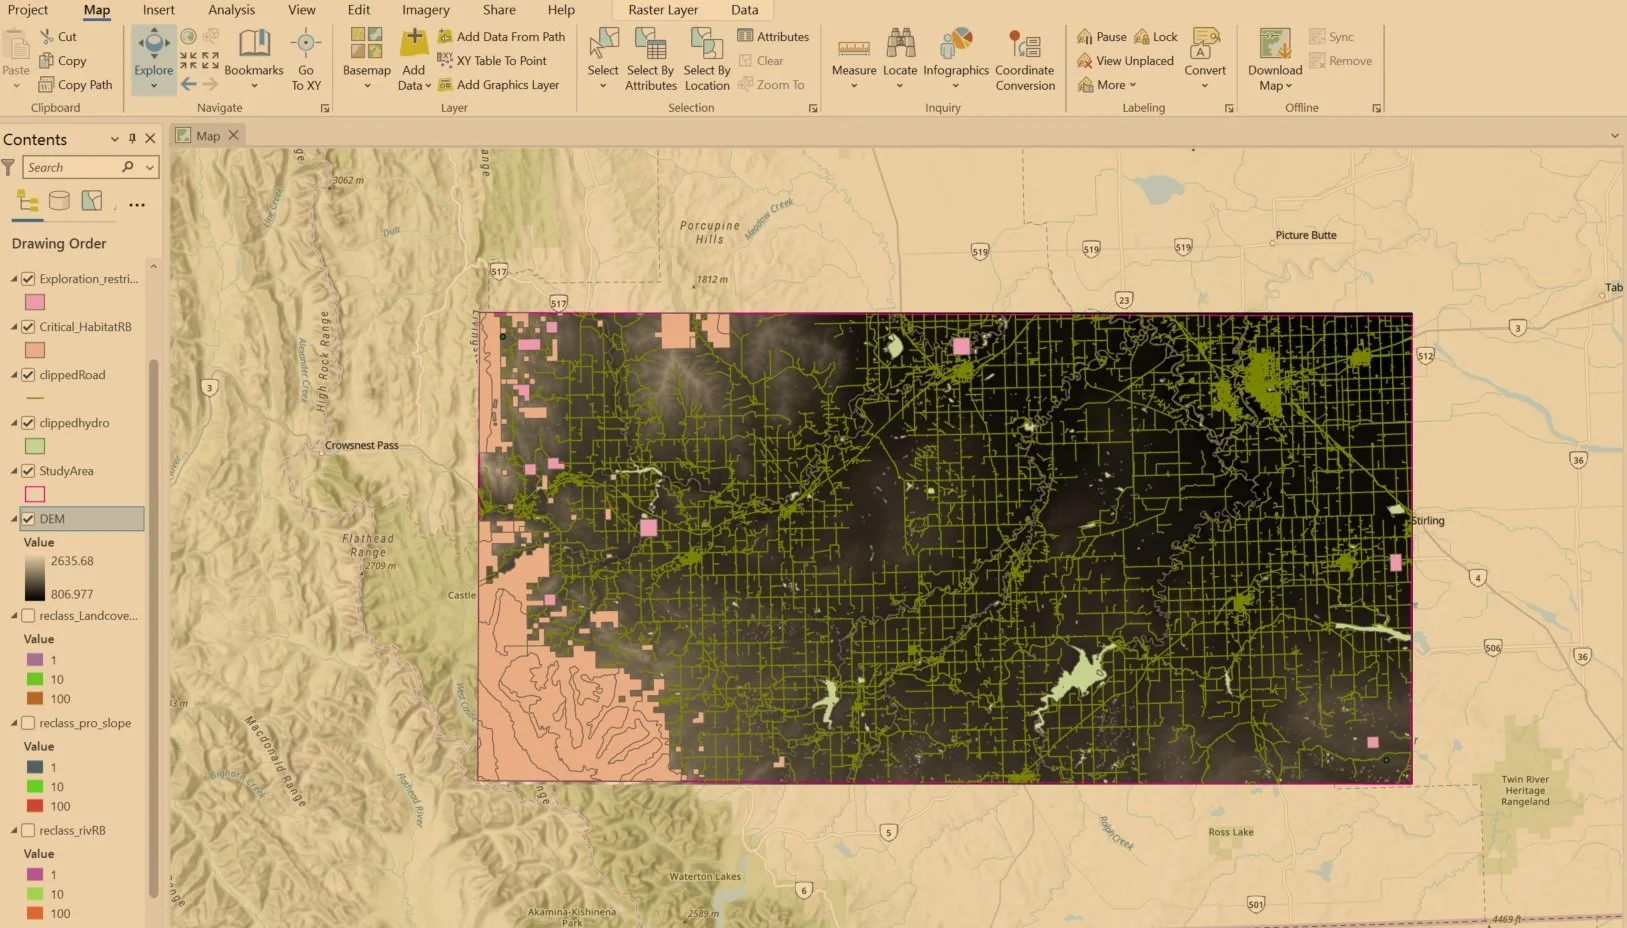The width and height of the screenshot is (1627, 928).
Task: Click the StudyArea pink color swatch
Action: (35, 494)
